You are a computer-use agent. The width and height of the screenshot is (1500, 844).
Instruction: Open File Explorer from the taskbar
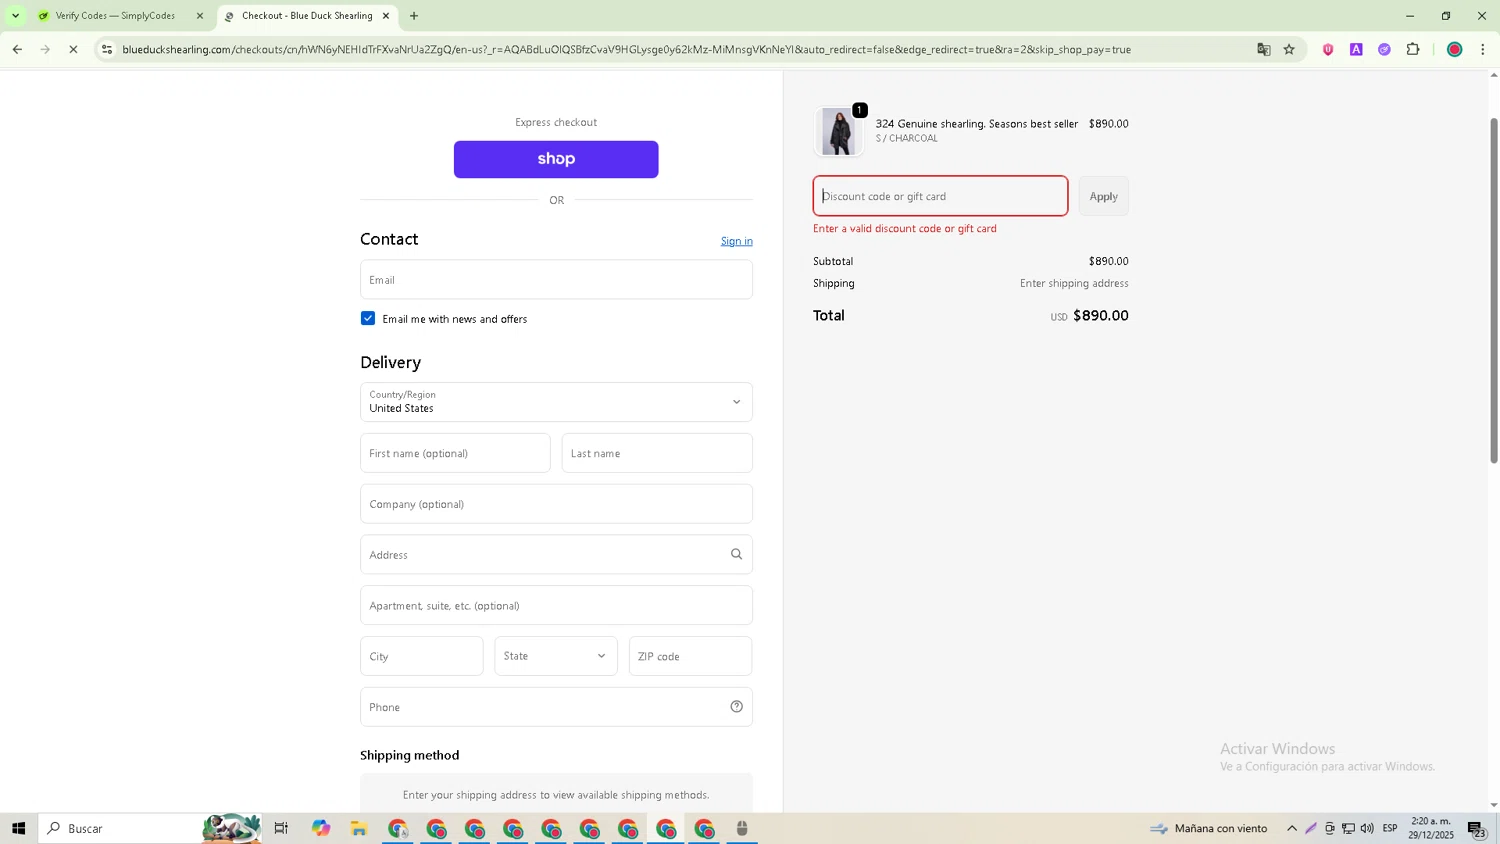(x=359, y=828)
